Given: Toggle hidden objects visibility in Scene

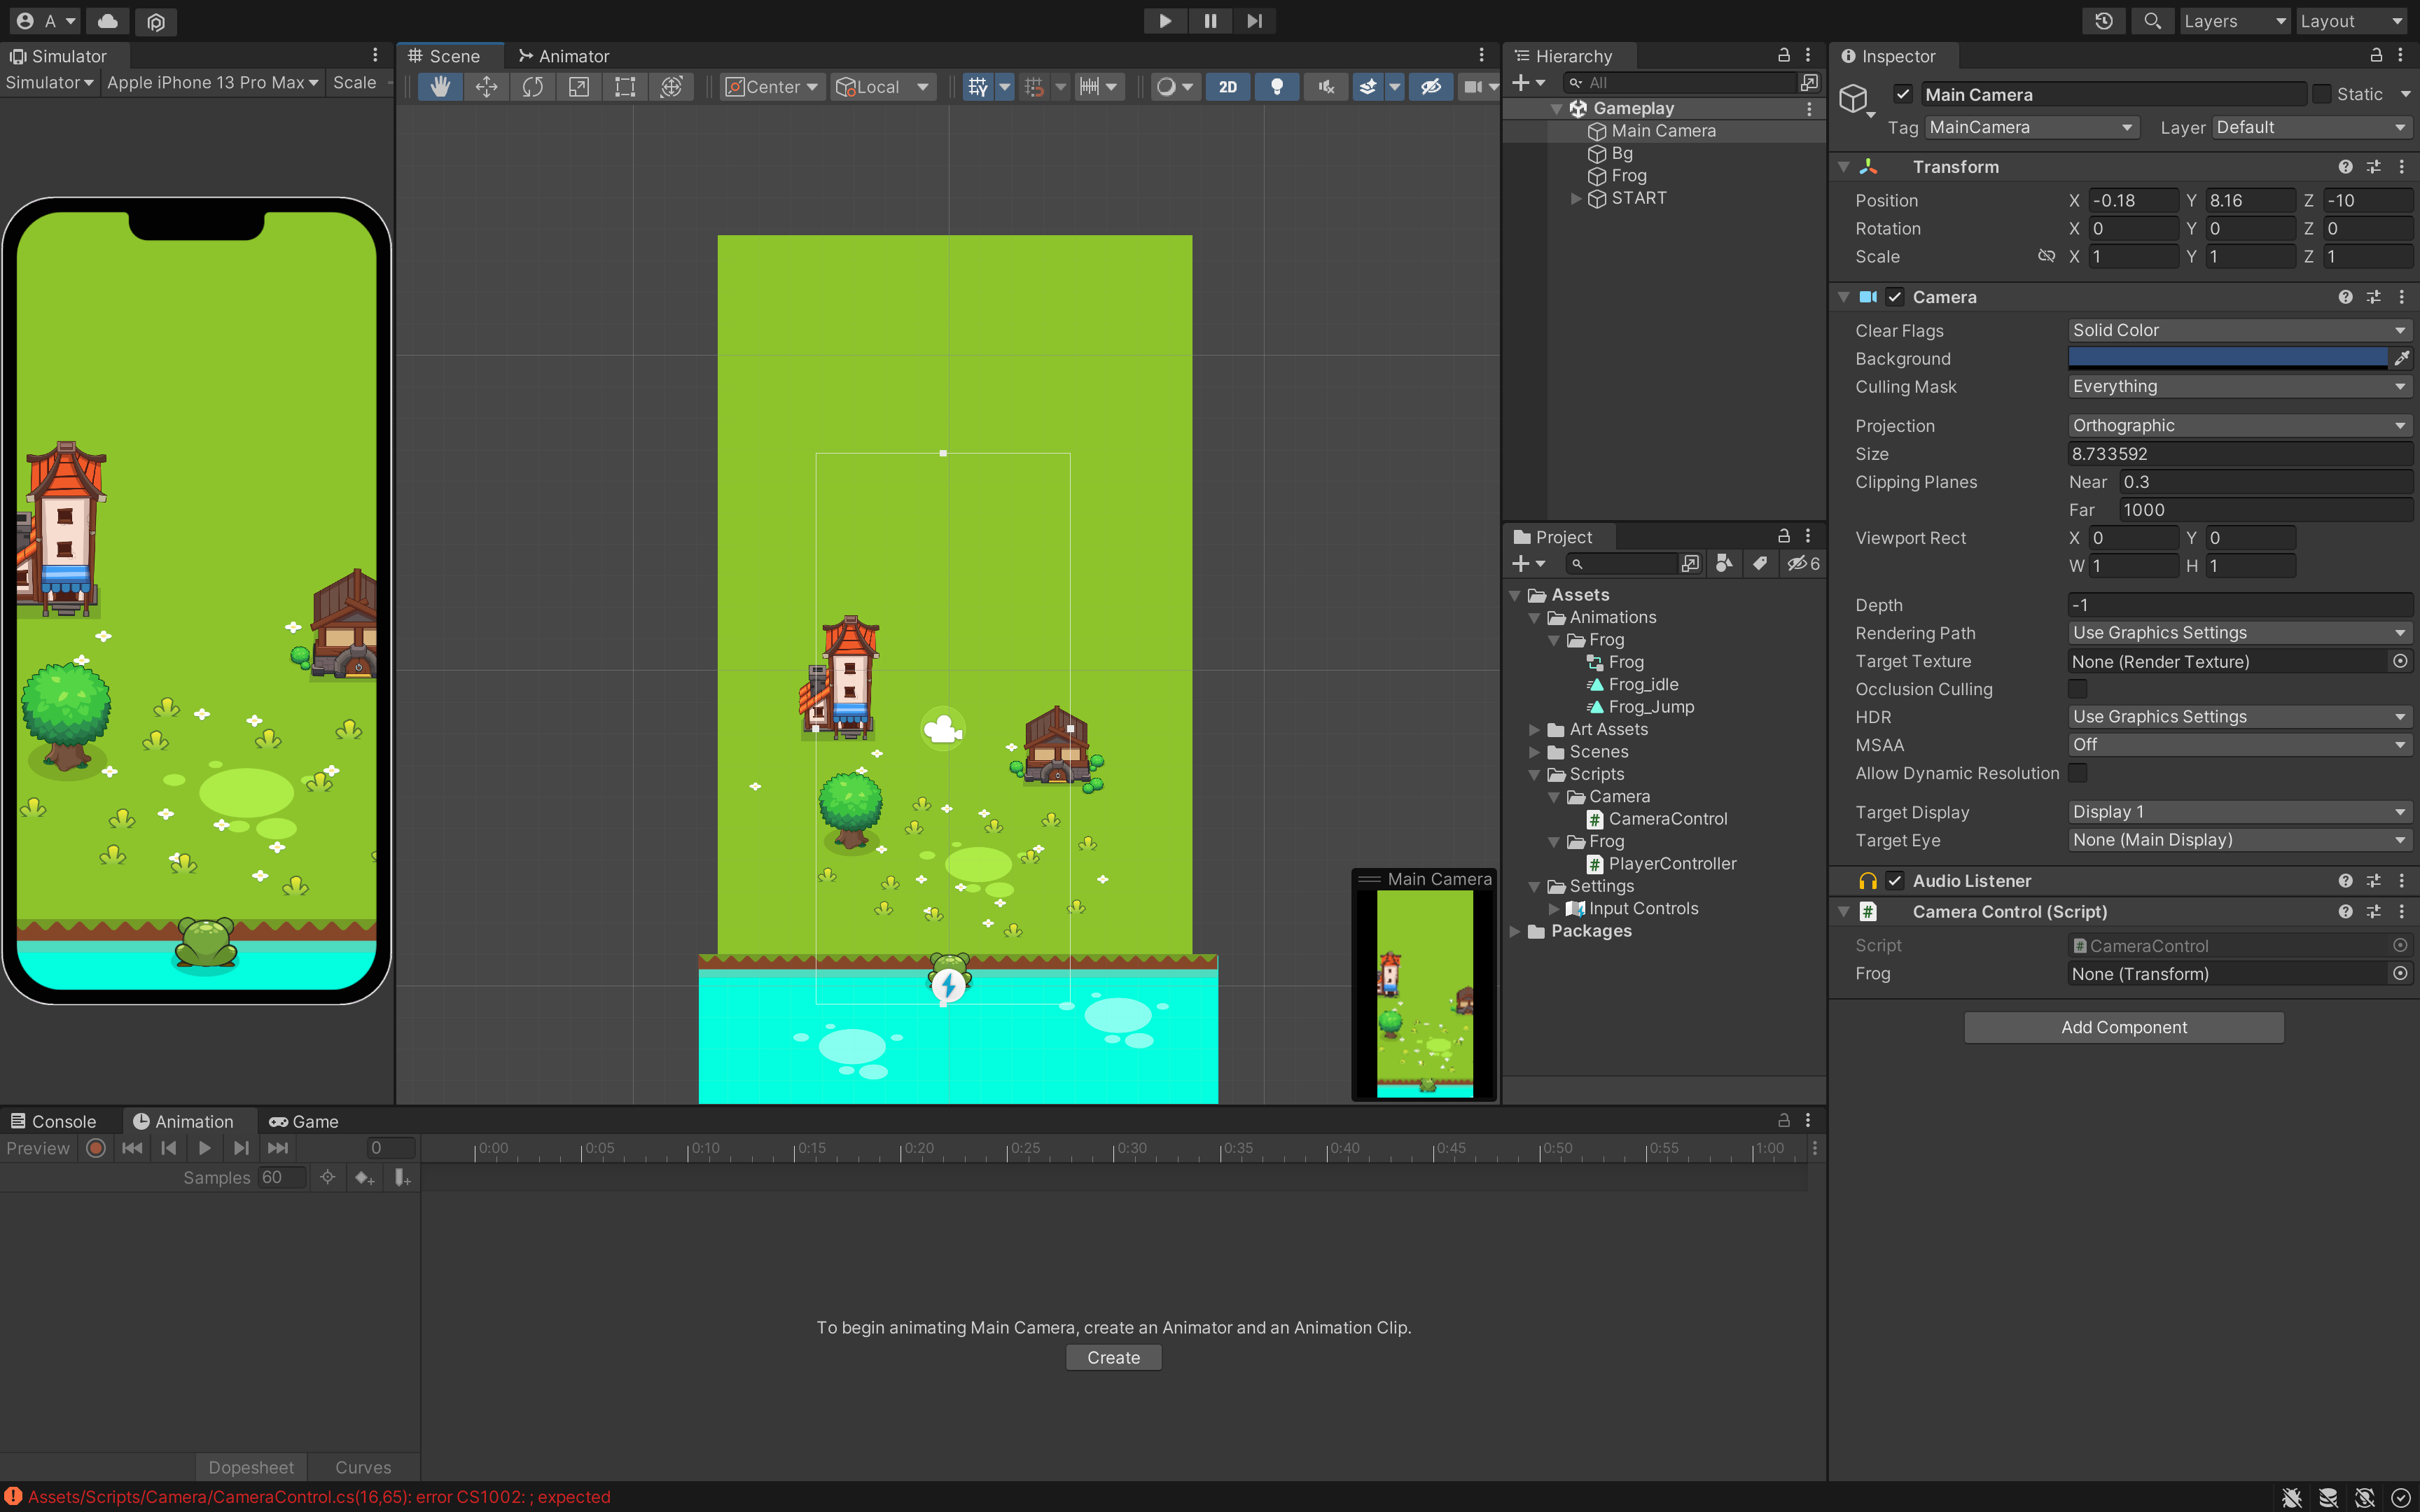Looking at the screenshot, I should pyautogui.click(x=1431, y=87).
